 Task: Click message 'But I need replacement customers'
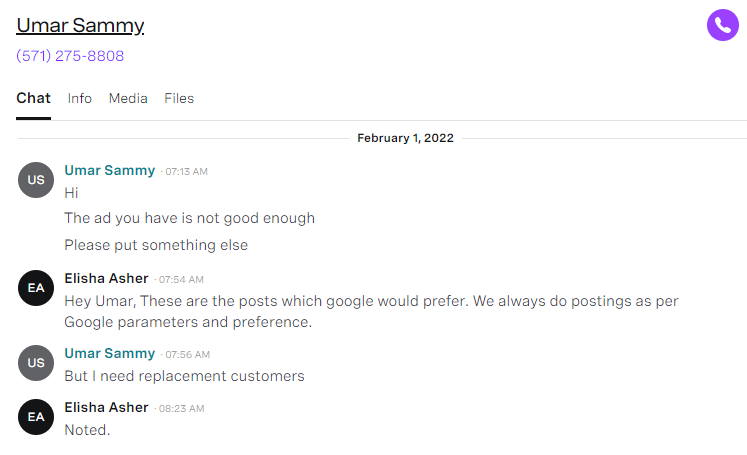184,376
